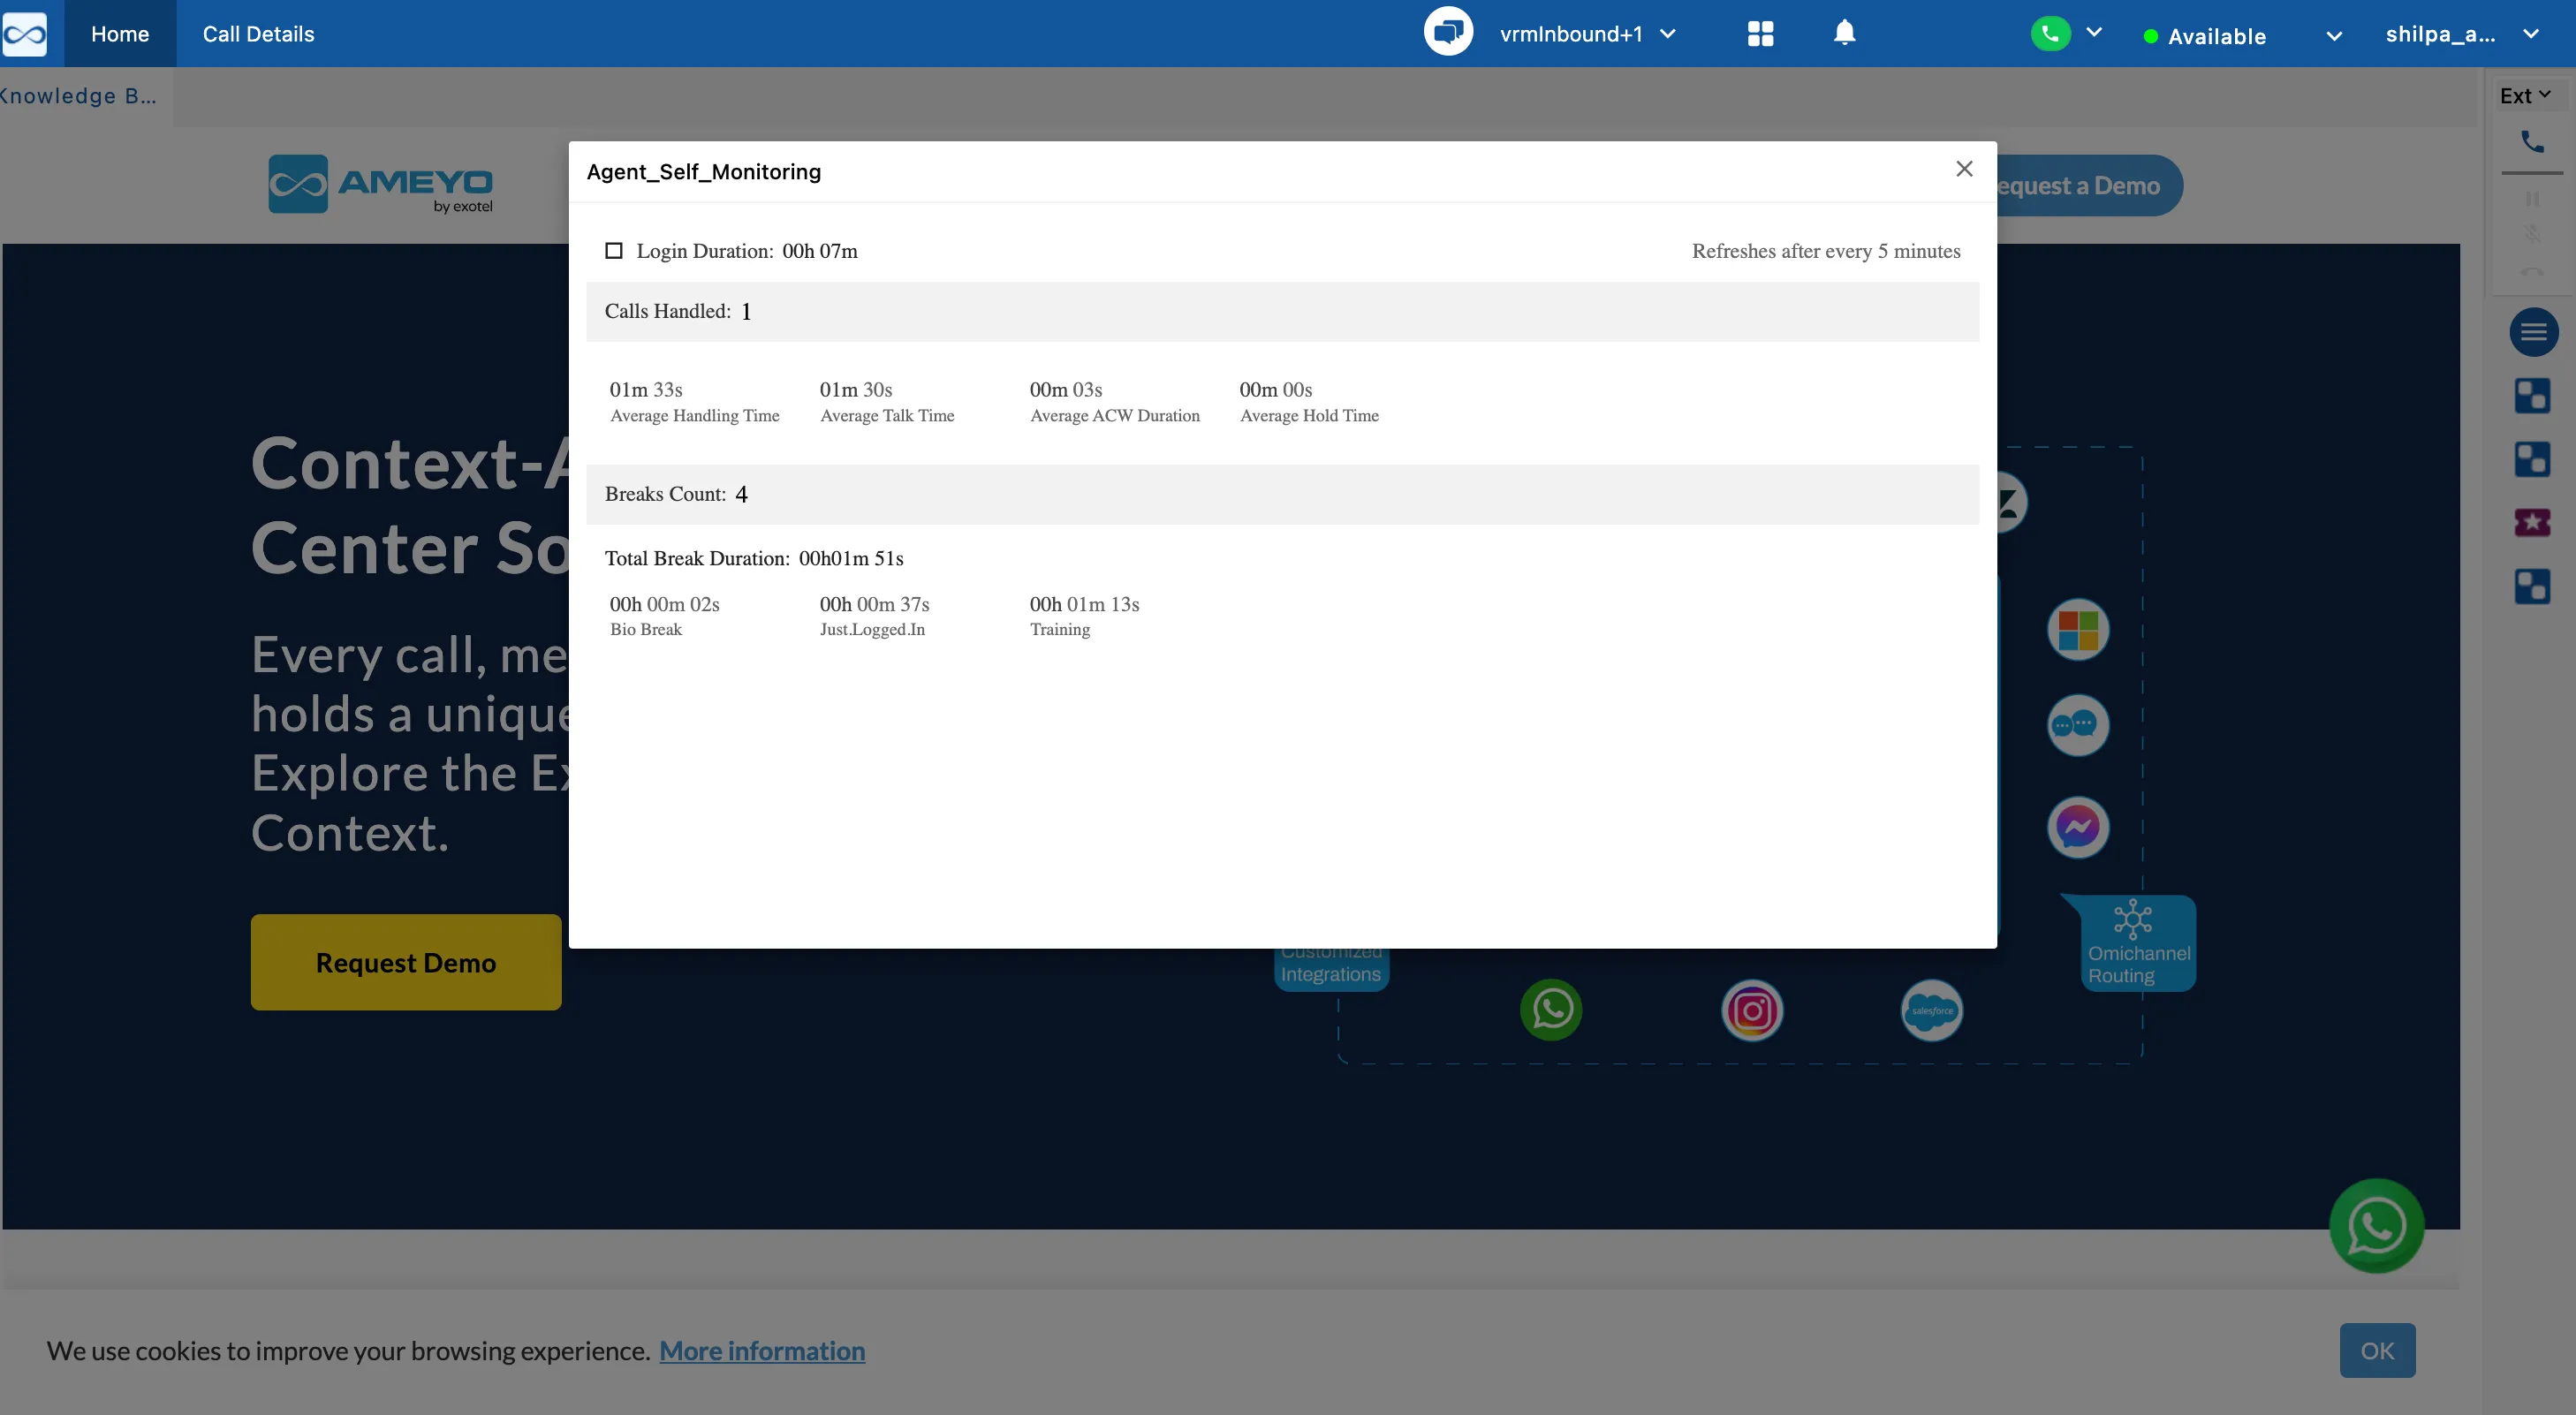The height and width of the screenshot is (1415, 2576).
Task: Expand the vrmInbound+1 campaign dropdown
Action: [1667, 34]
